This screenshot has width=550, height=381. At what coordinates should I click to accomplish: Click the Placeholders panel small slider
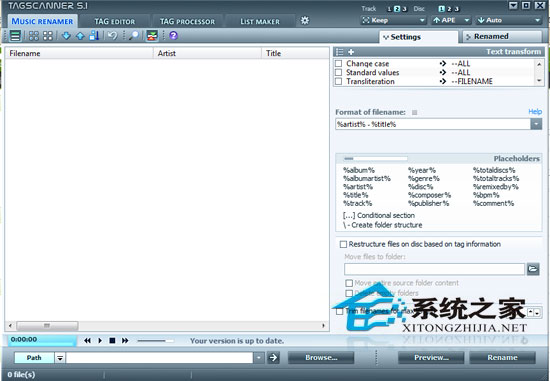pyautogui.click(x=375, y=159)
